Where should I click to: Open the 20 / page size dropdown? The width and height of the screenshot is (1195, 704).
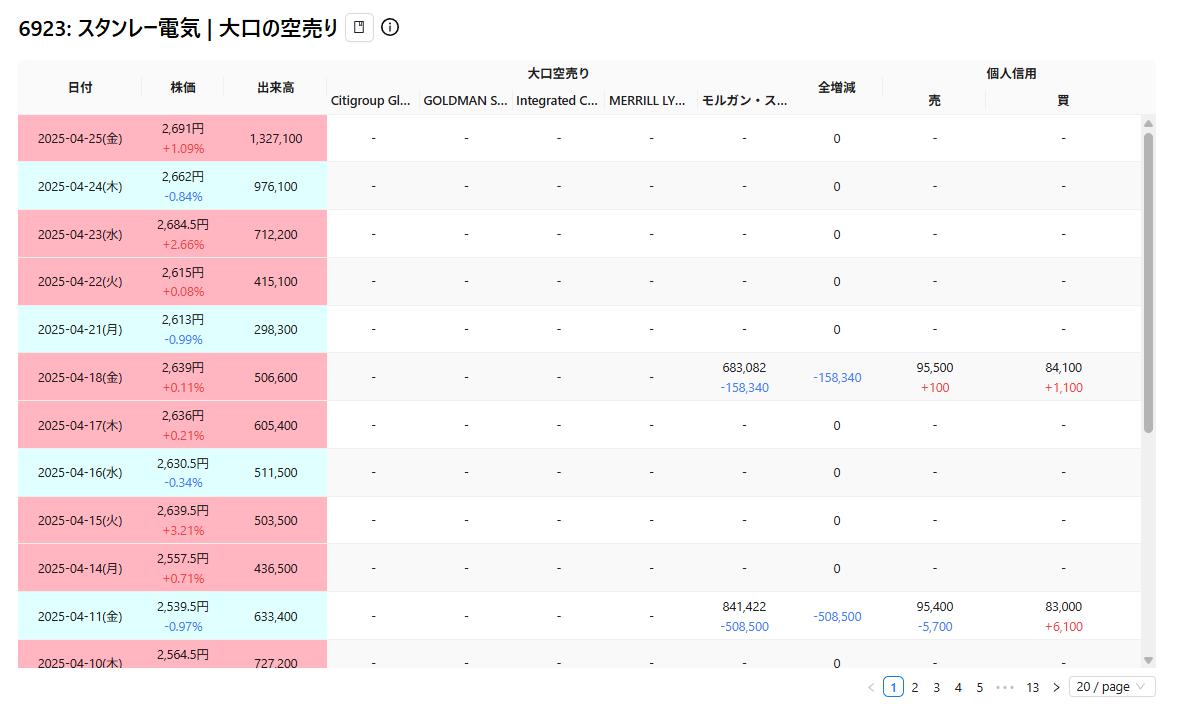coord(1111,687)
